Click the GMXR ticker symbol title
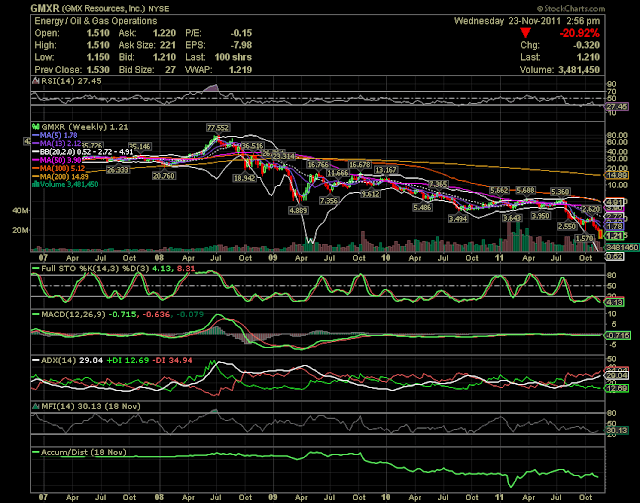Viewport: 640px width, 503px height. point(45,8)
